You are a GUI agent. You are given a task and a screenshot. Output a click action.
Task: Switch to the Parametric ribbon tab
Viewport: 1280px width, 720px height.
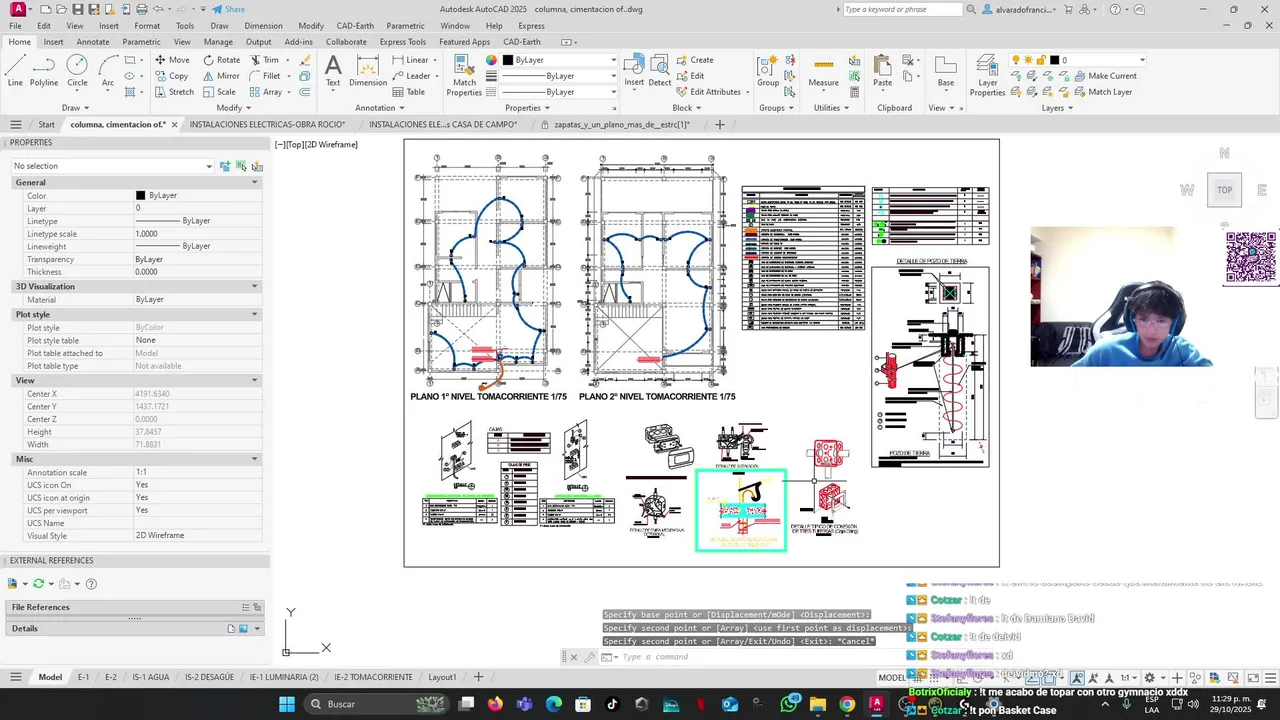coord(141,42)
